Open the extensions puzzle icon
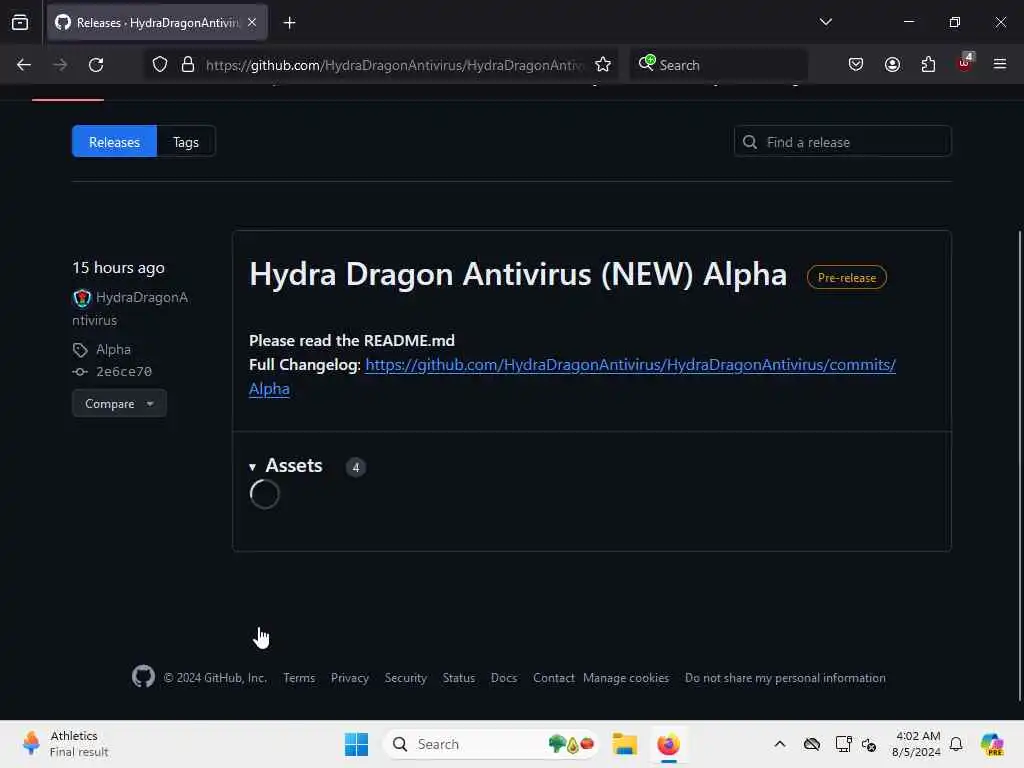The height and width of the screenshot is (768, 1024). coord(928,65)
